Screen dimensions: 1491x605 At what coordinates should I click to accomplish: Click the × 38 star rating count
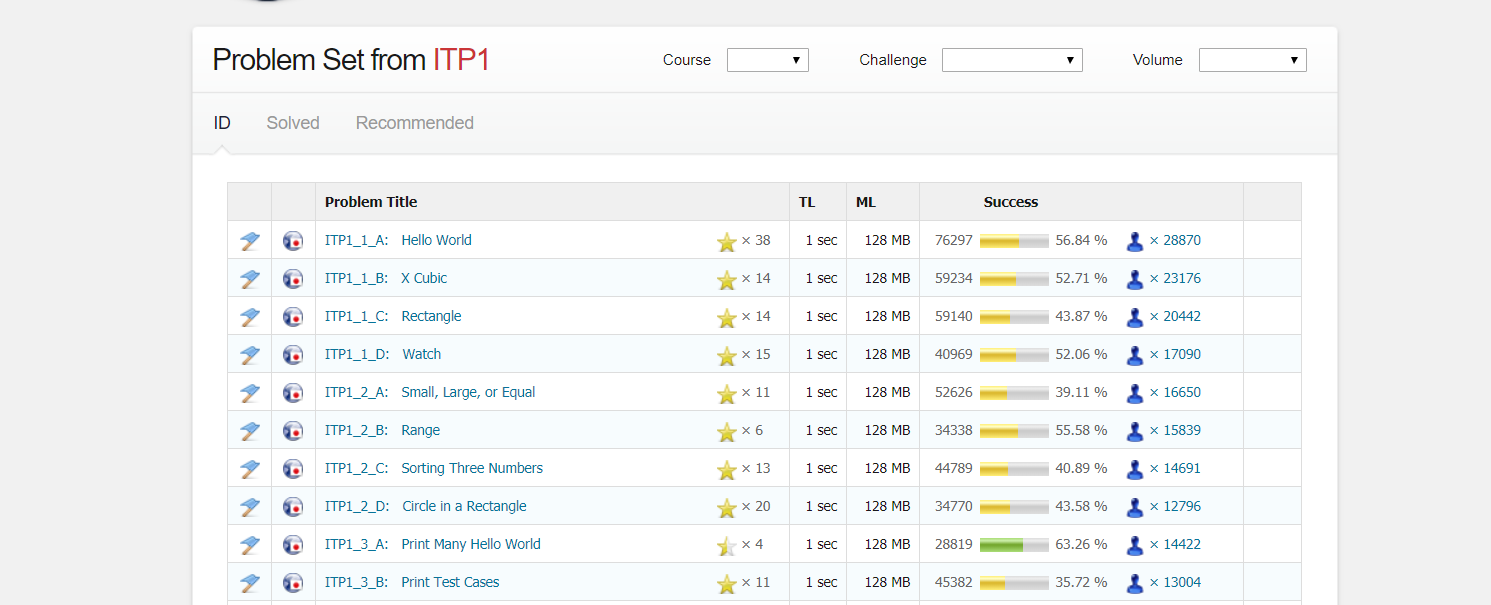click(x=756, y=240)
